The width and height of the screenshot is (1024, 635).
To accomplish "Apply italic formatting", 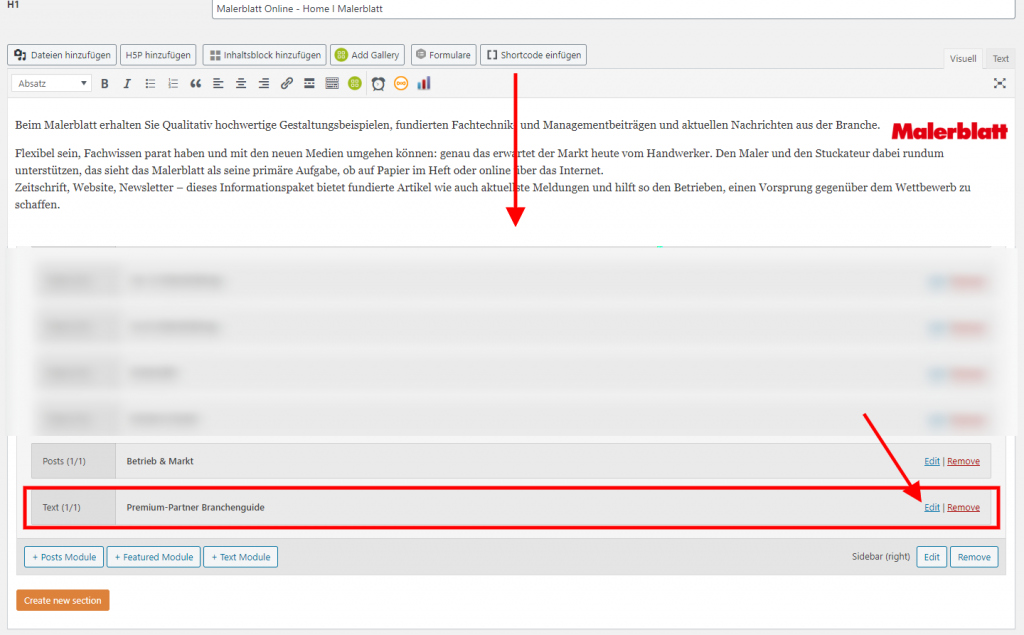I will pos(127,84).
